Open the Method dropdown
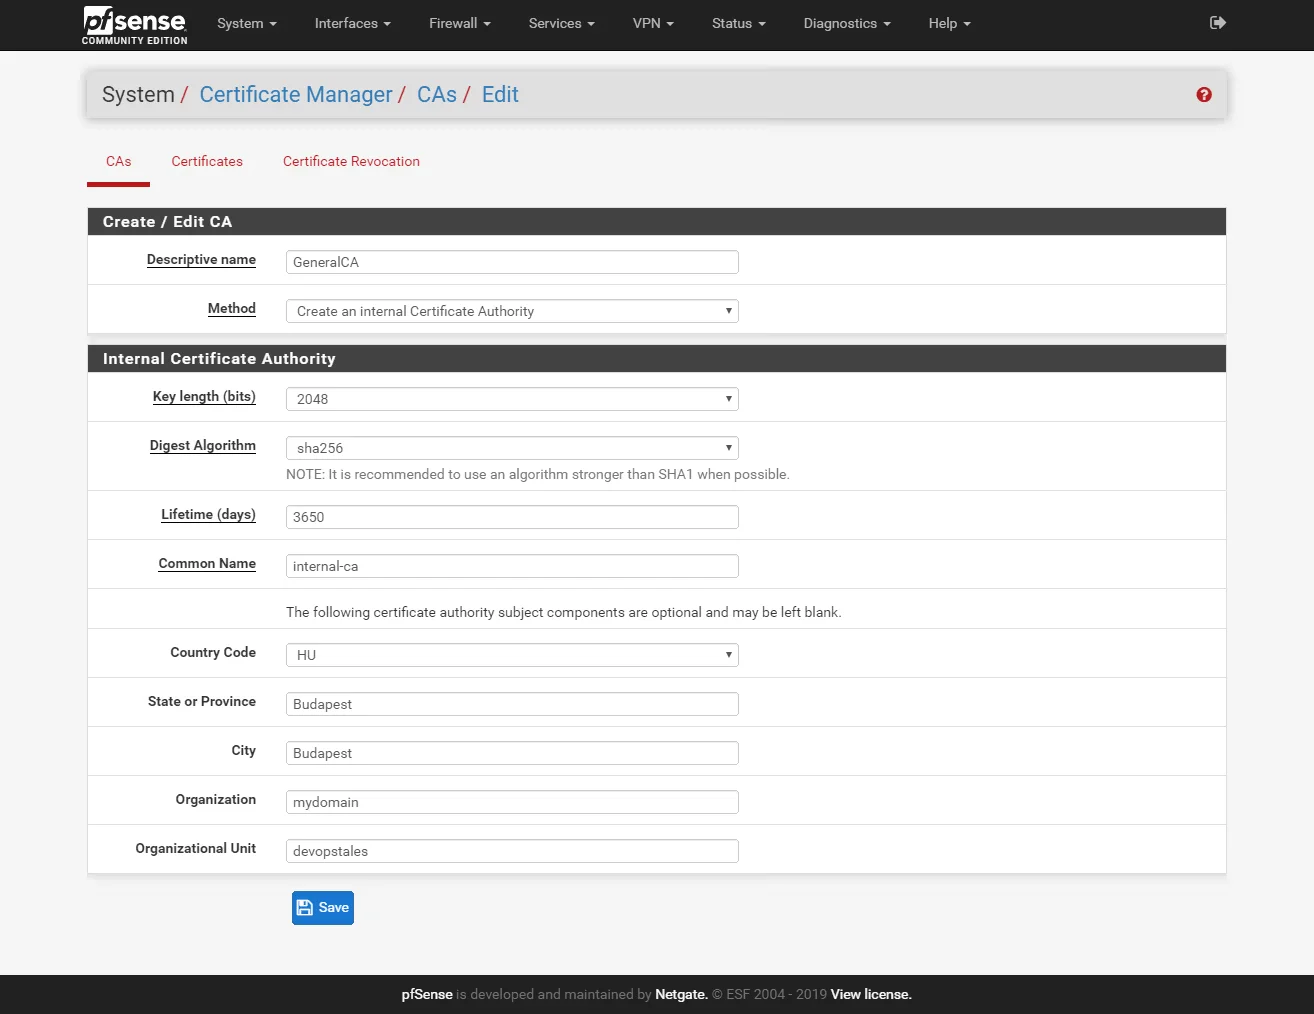Screen dimensions: 1314x1014 pos(511,311)
